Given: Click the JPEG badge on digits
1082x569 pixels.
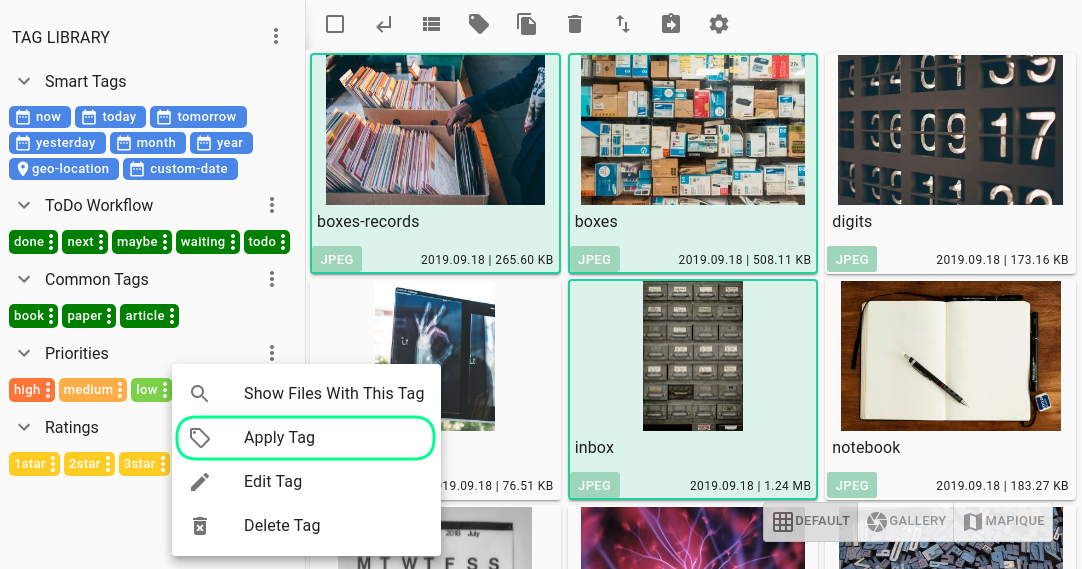Looking at the screenshot, I should tap(852, 260).
